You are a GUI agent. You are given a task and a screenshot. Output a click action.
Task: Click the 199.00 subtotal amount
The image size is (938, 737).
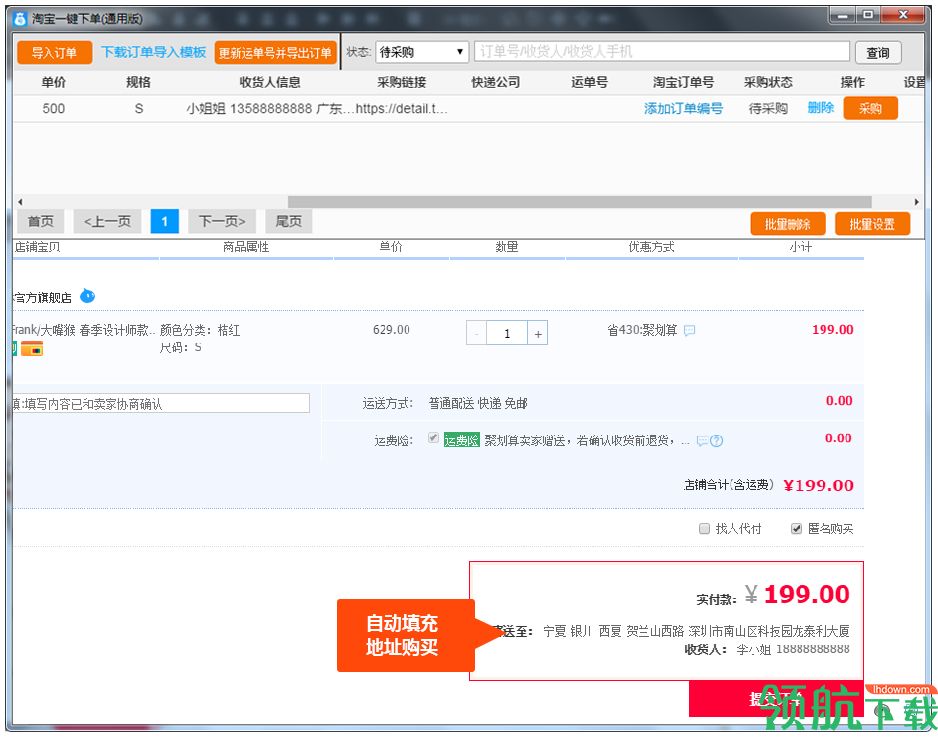click(833, 329)
